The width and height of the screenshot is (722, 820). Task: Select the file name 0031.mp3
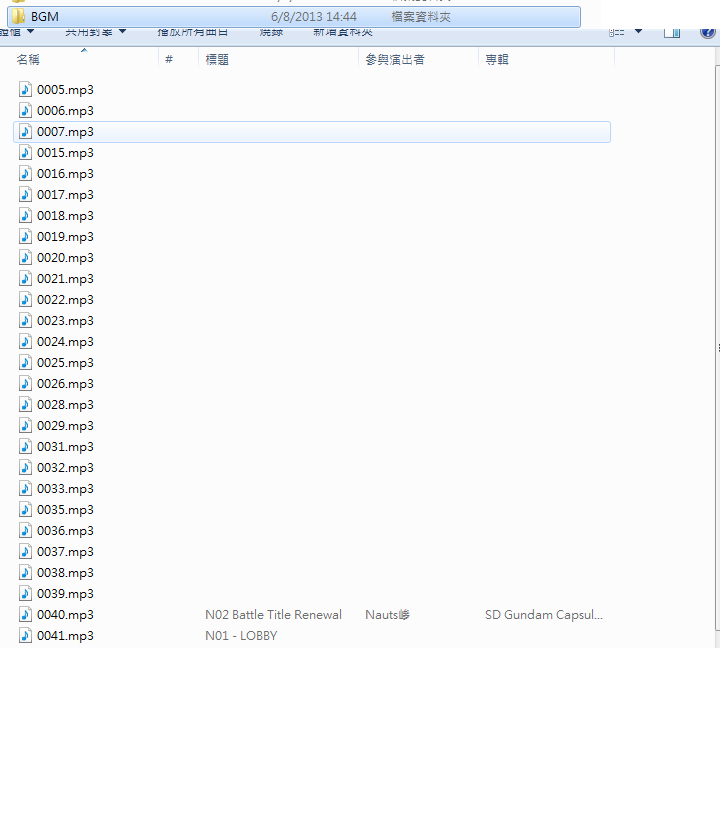65,447
